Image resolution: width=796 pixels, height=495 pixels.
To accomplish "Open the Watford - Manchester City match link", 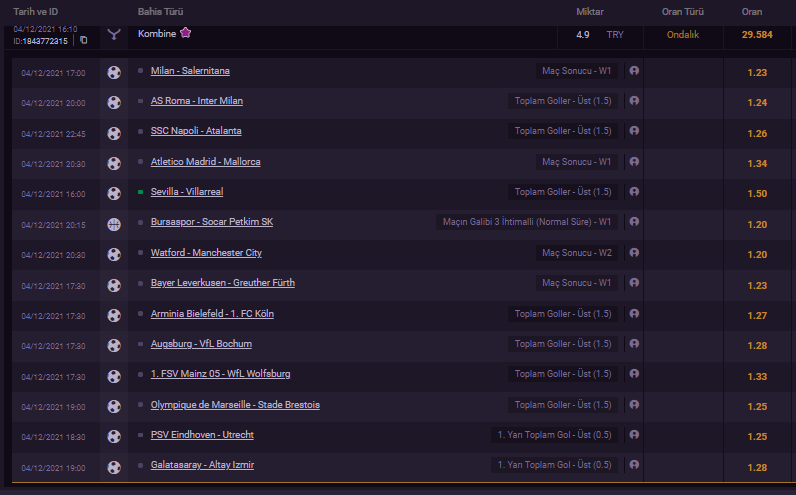I will 206,252.
